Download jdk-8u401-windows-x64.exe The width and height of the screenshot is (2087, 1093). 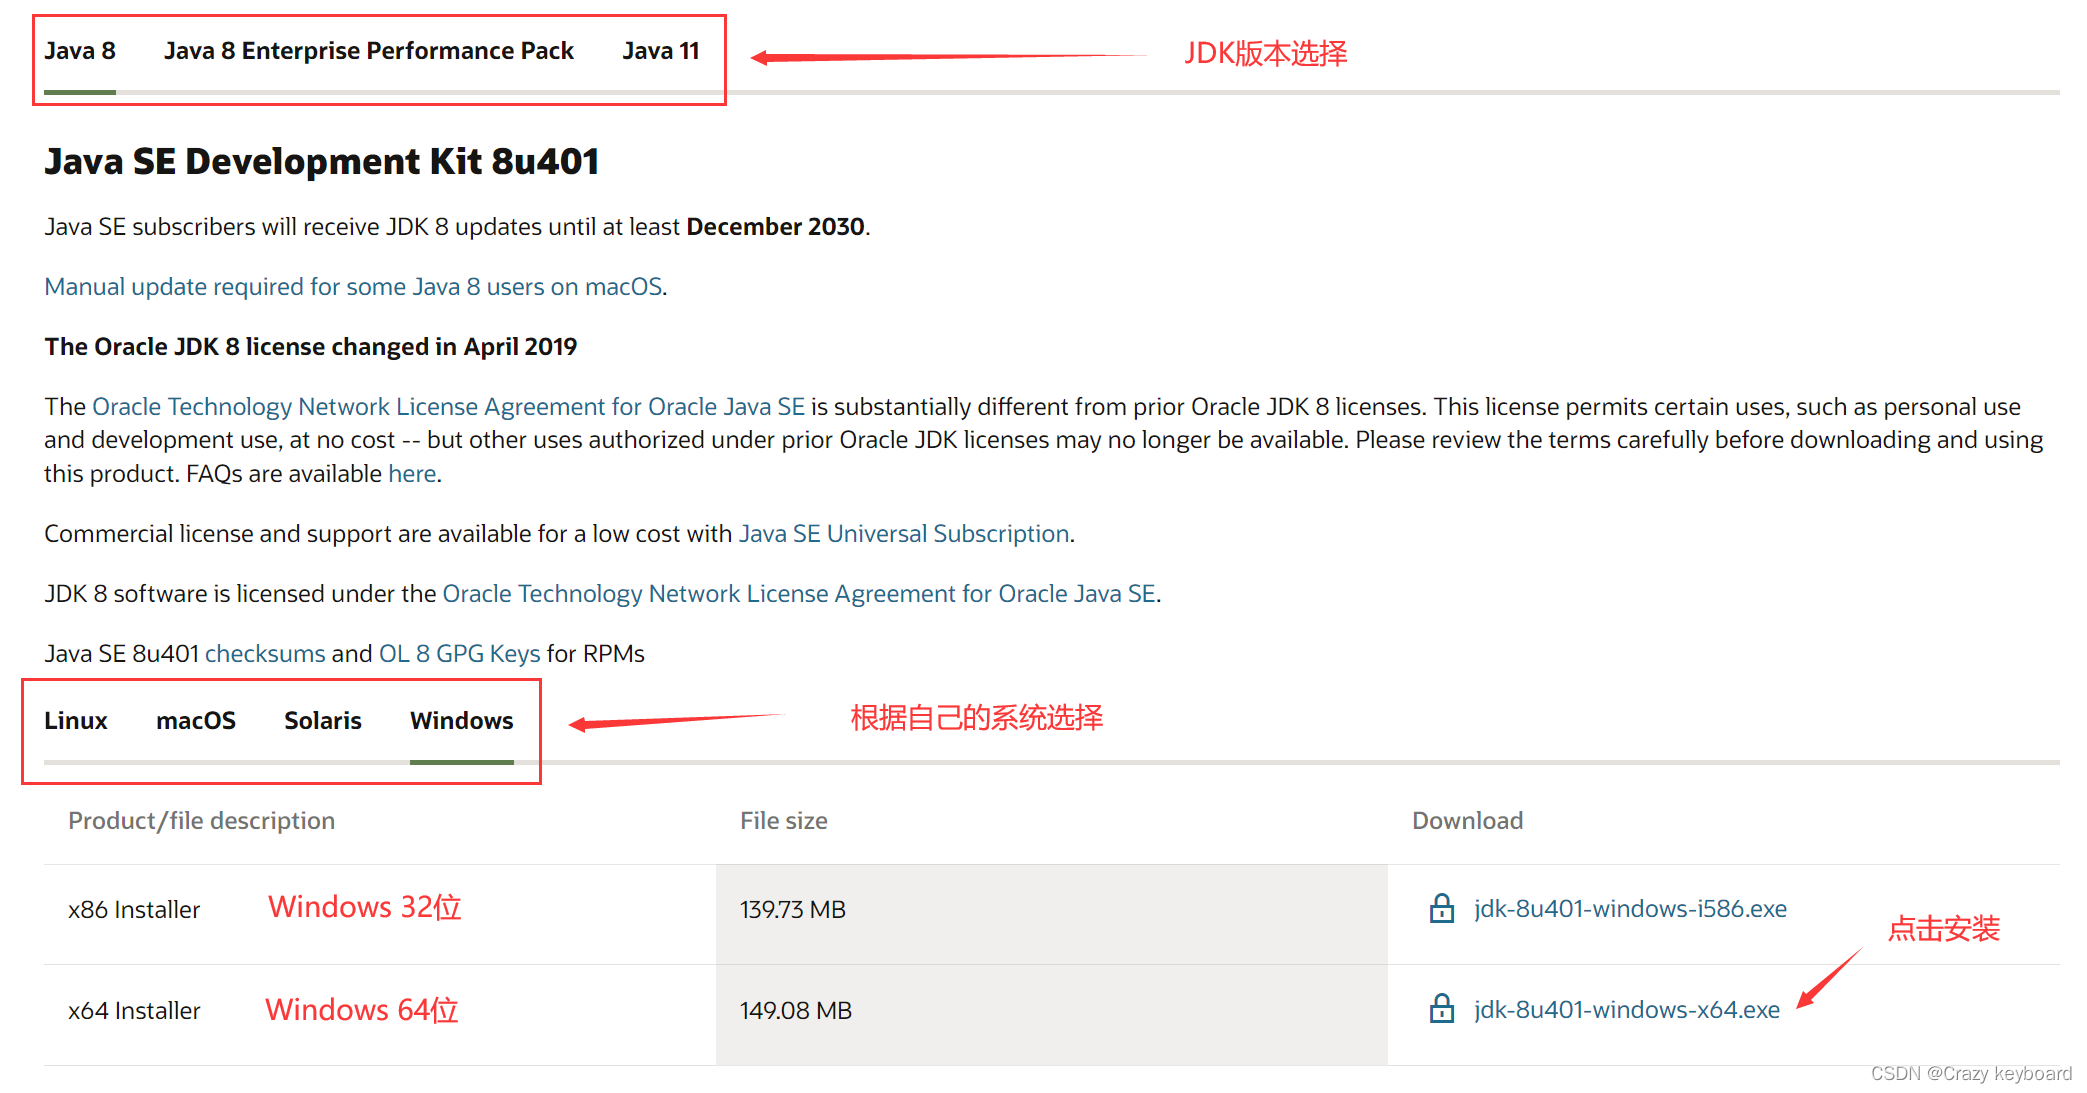click(x=1627, y=1009)
